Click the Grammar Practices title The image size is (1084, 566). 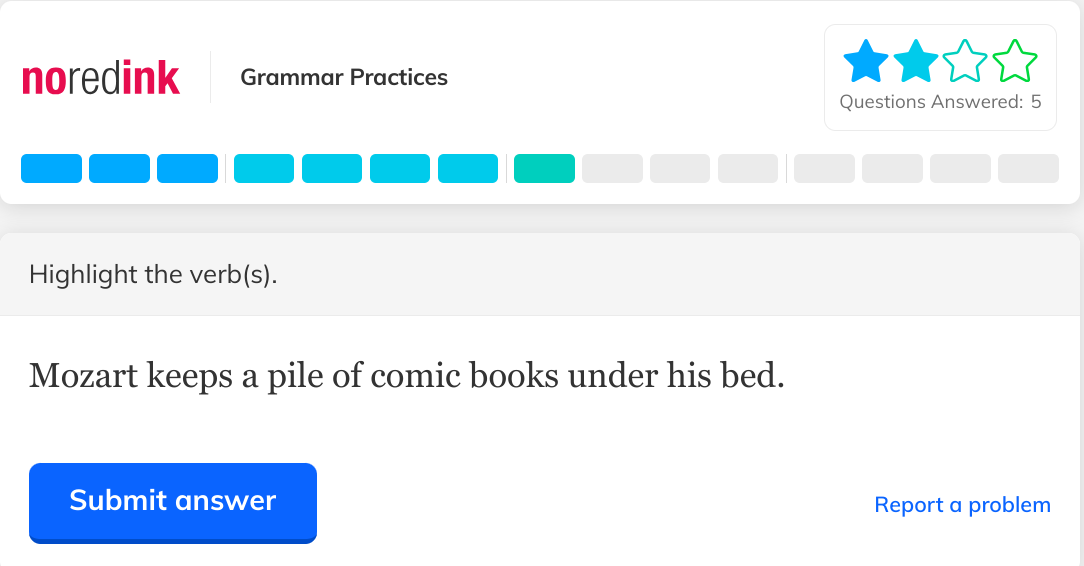coord(344,78)
